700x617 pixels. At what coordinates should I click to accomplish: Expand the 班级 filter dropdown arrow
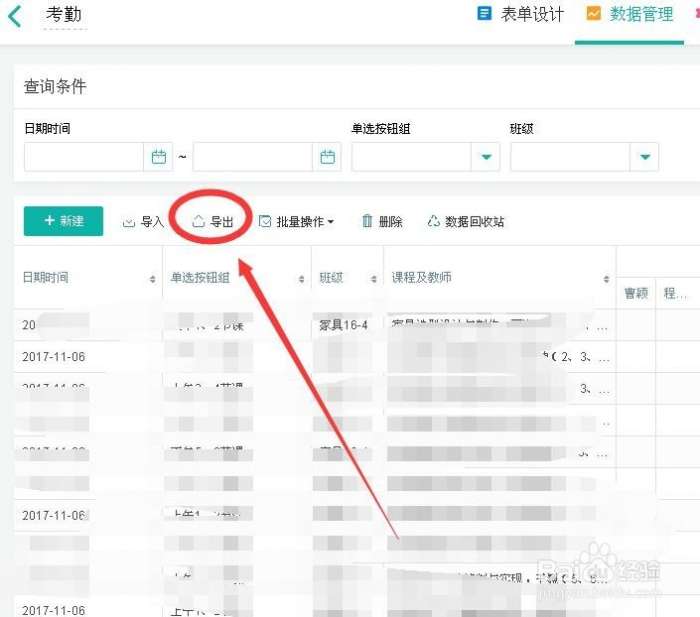[645, 157]
